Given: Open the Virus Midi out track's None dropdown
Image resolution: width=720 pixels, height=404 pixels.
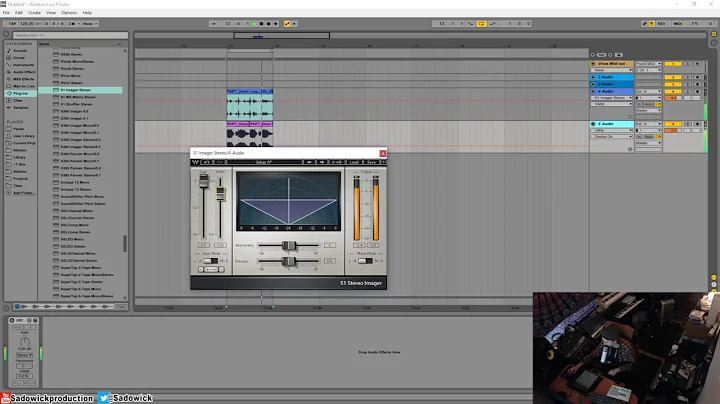Looking at the screenshot, I should point(612,70).
